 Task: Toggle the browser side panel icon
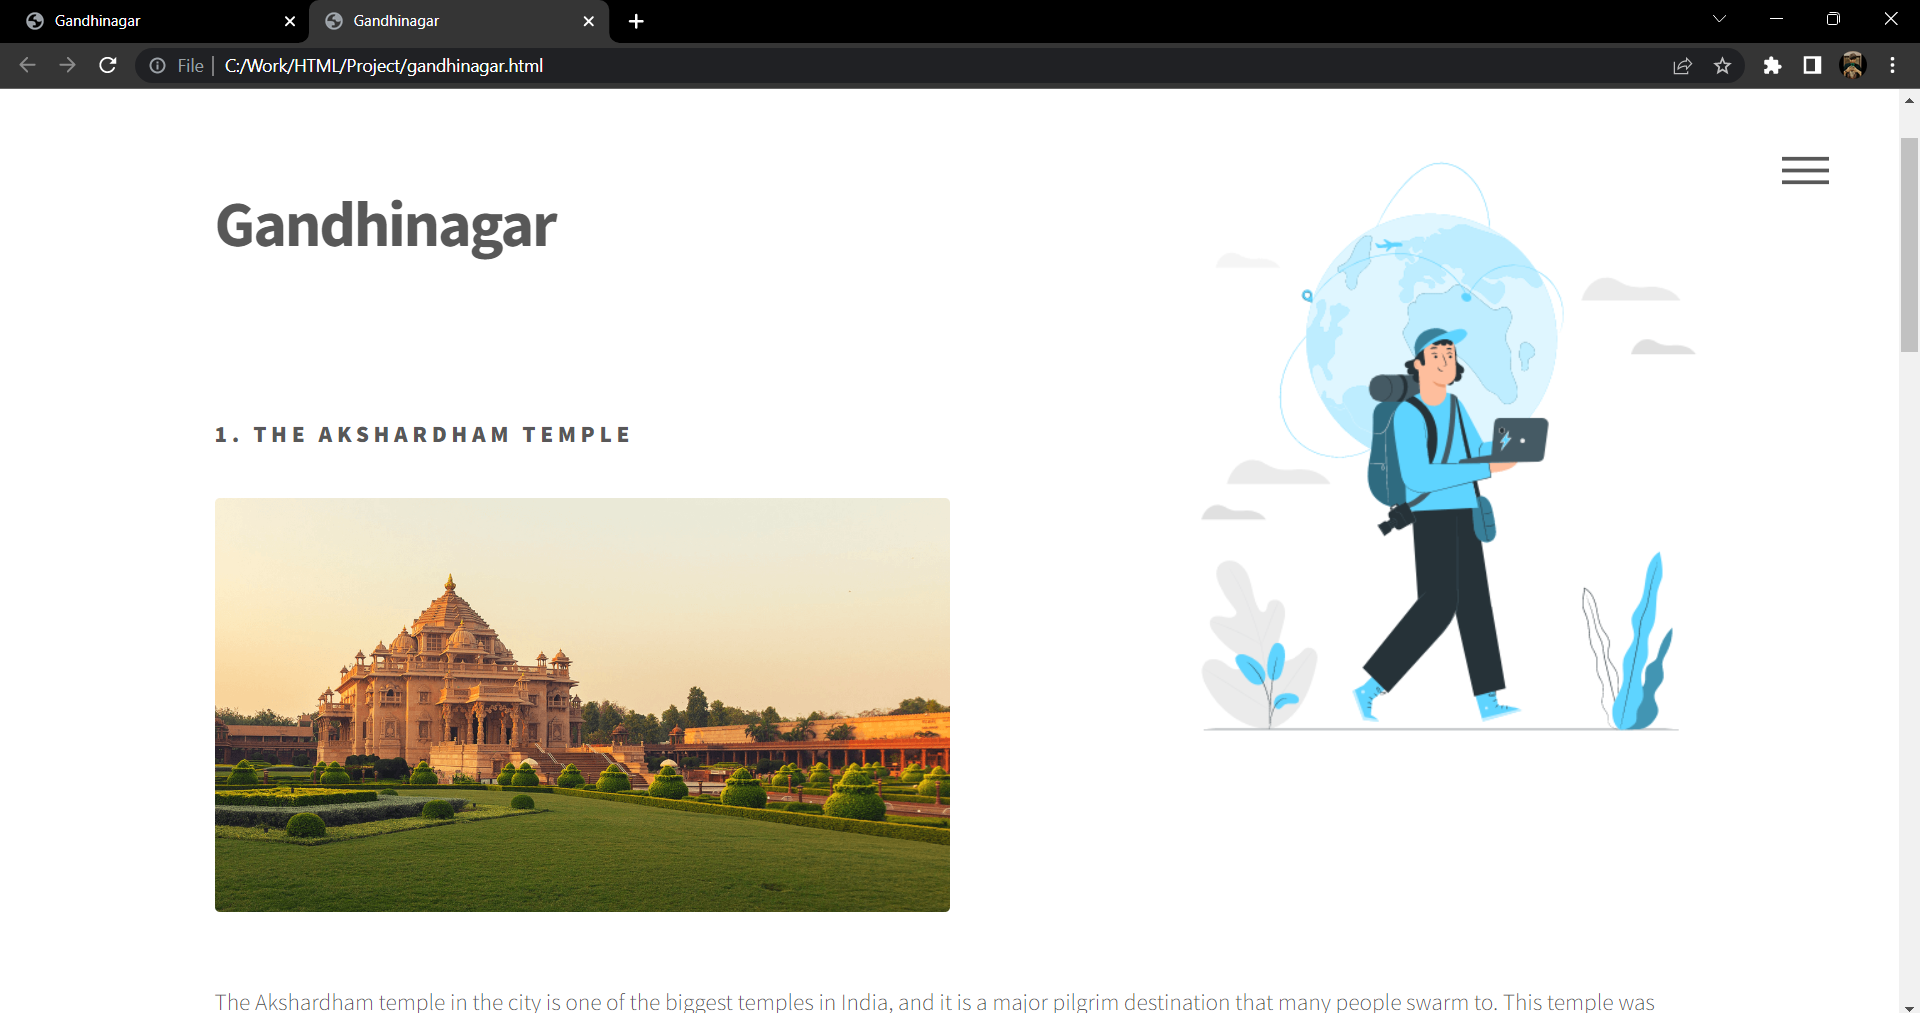point(1812,66)
